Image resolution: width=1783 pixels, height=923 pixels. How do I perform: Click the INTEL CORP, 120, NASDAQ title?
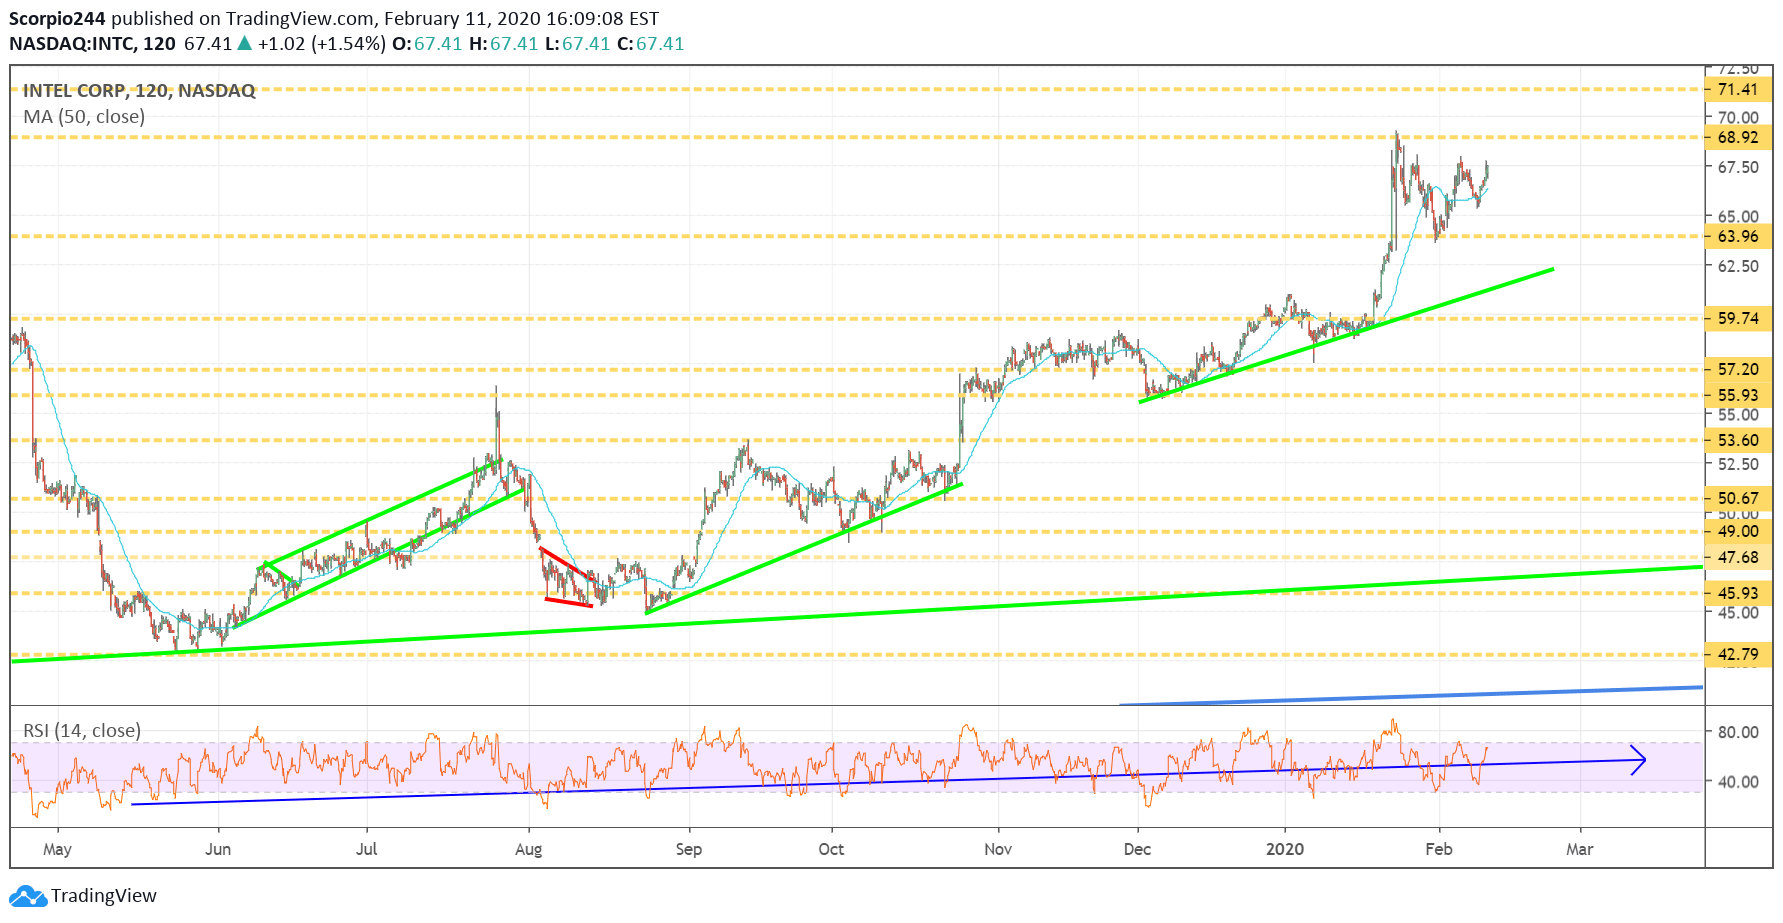pos(139,90)
